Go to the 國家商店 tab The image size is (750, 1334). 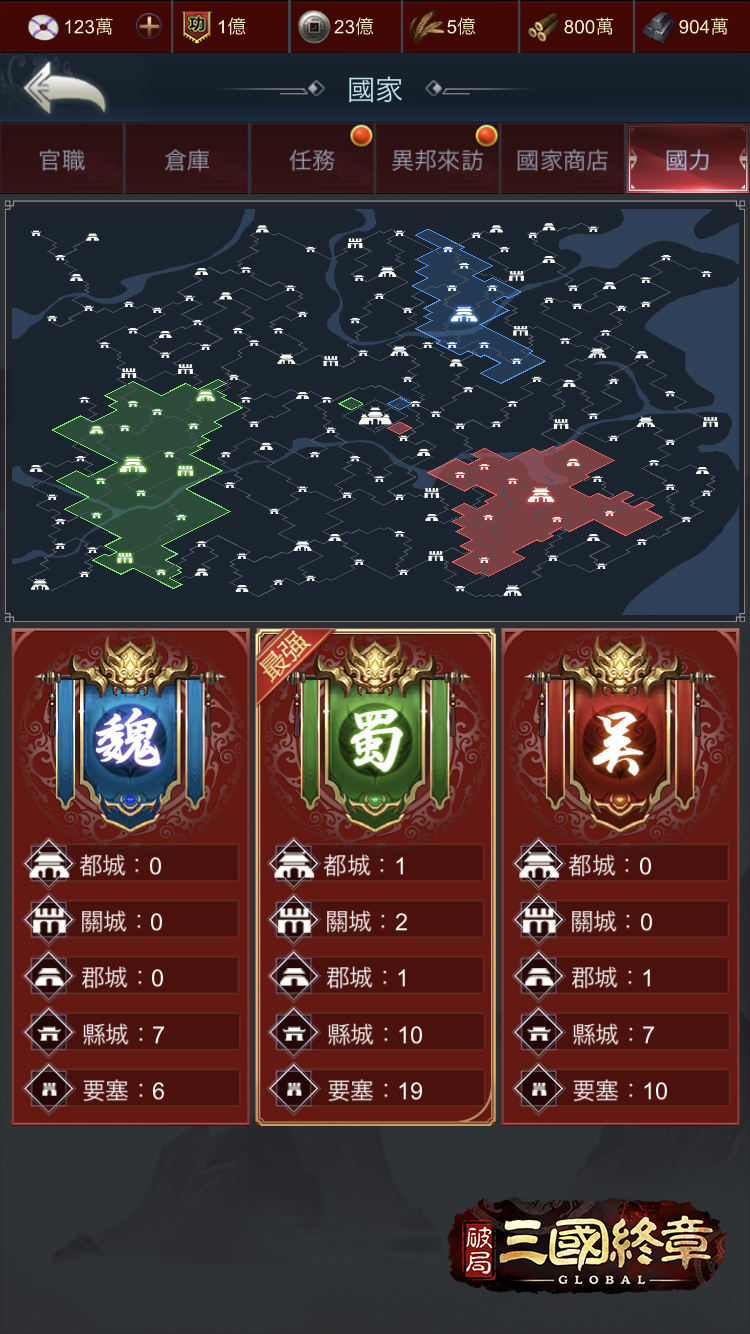(562, 160)
